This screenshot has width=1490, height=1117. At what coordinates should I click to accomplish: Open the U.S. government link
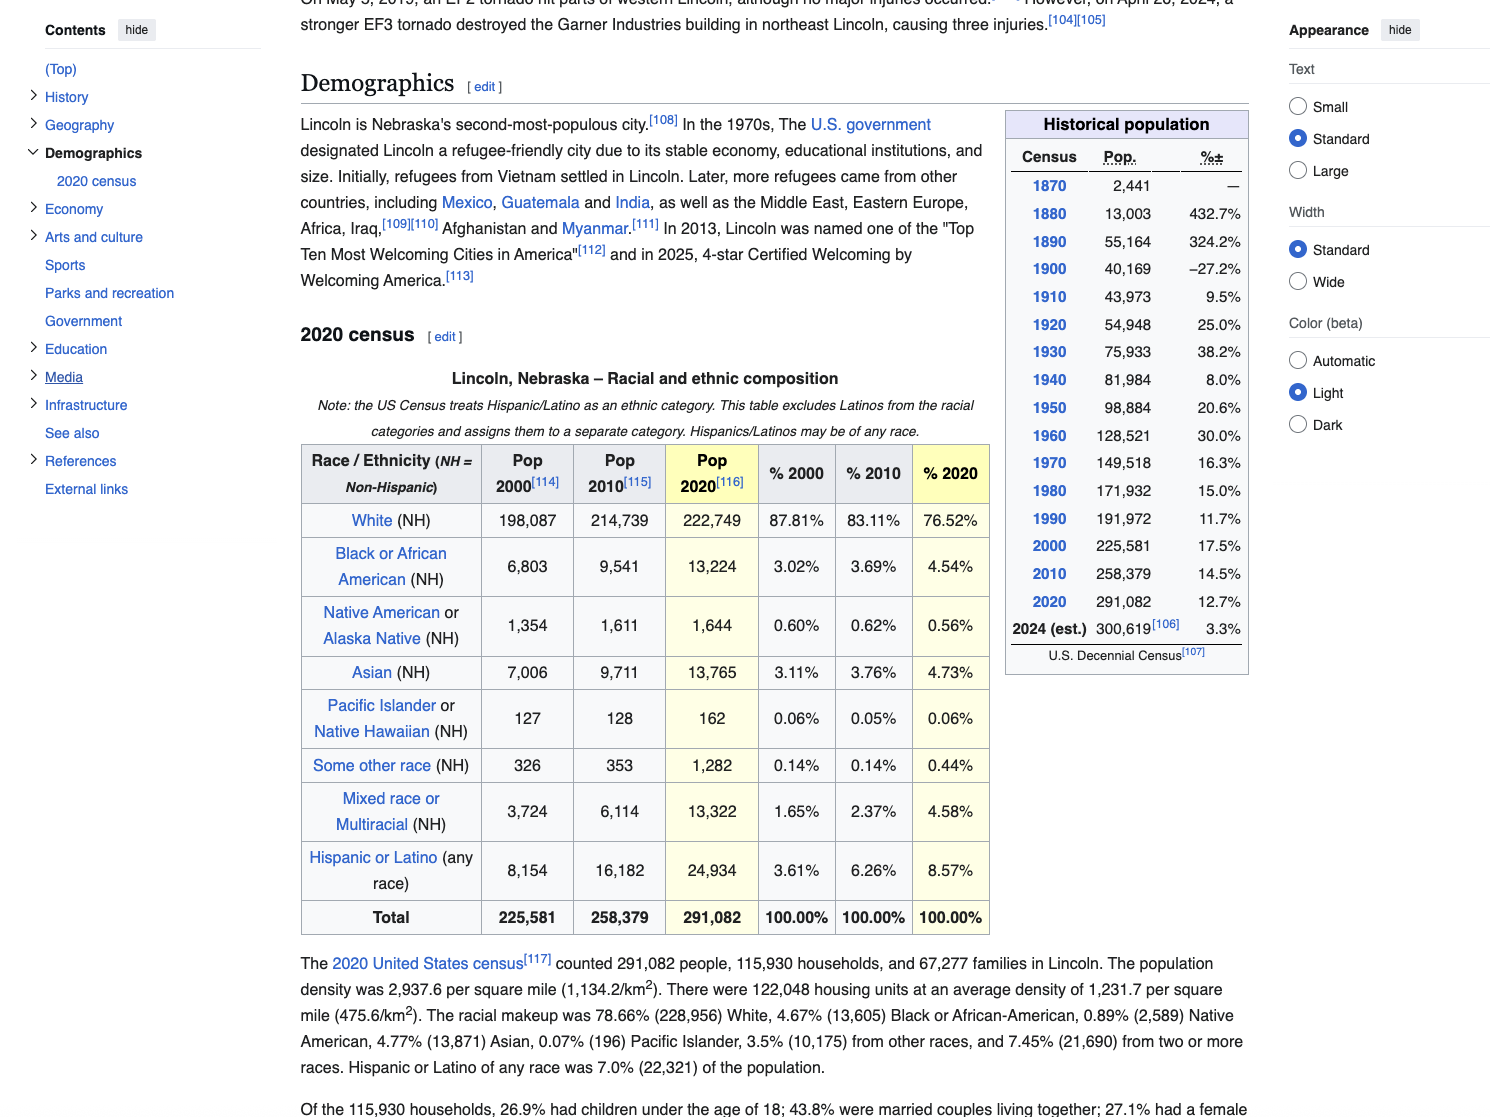tap(871, 125)
